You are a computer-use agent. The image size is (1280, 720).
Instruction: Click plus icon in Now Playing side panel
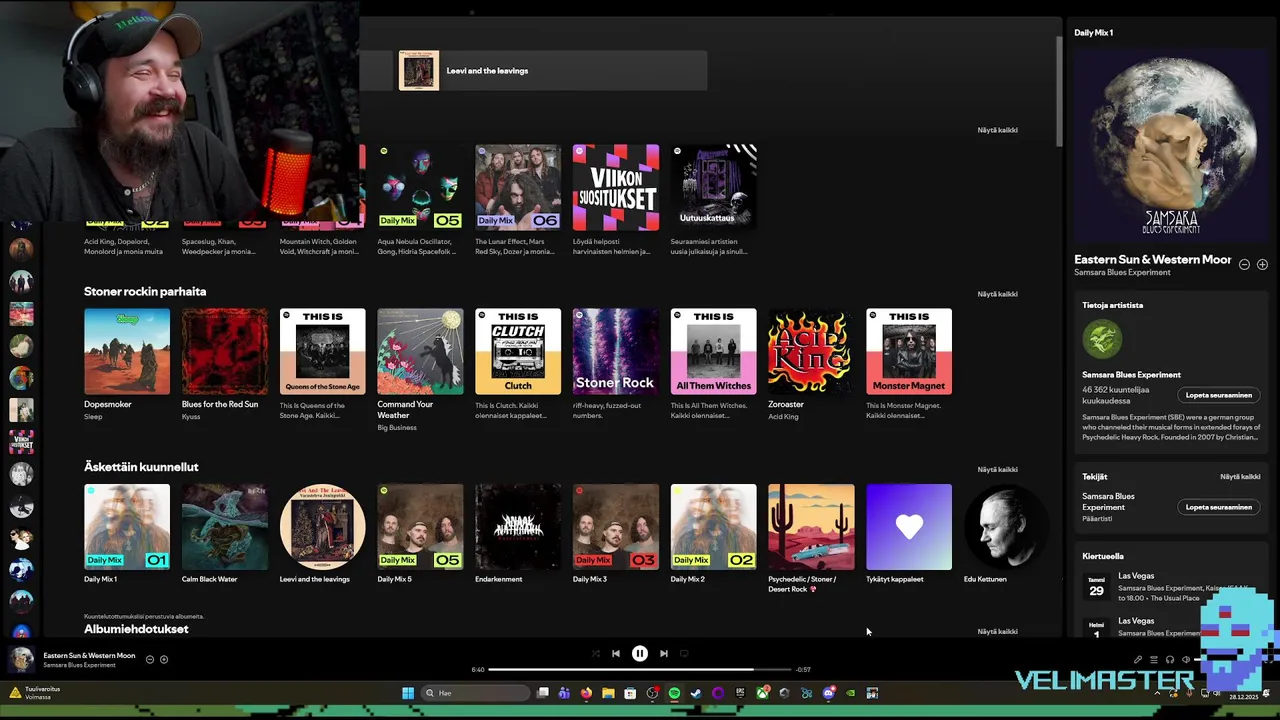1262,265
